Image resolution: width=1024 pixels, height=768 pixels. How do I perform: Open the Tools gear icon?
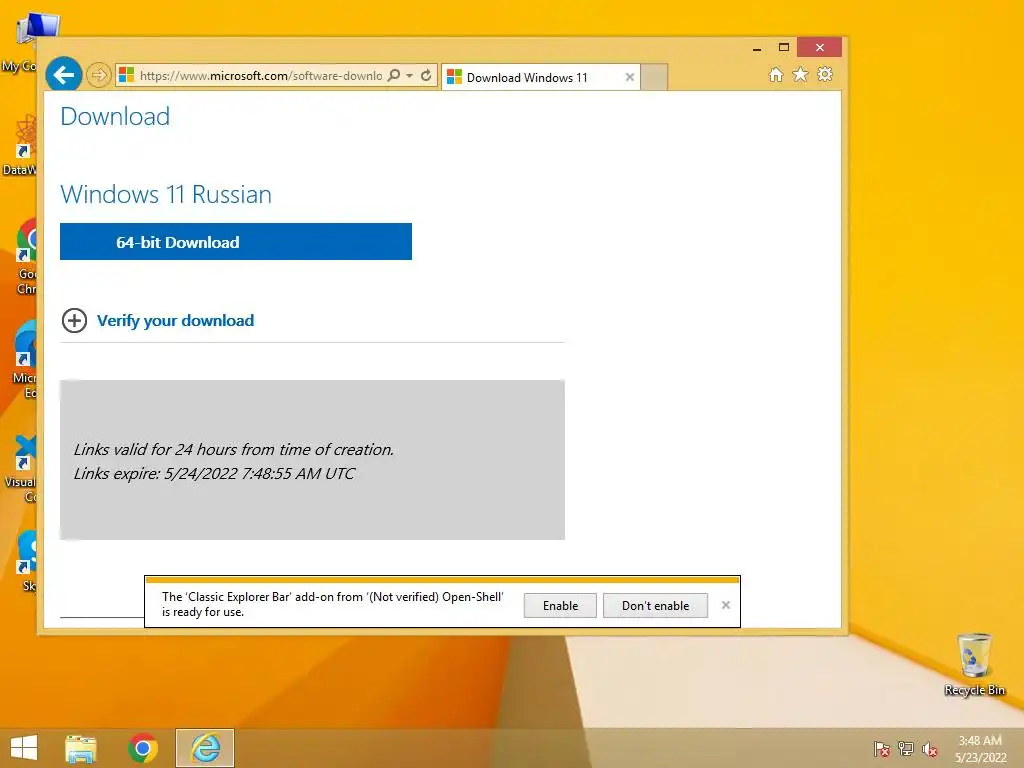[x=825, y=74]
